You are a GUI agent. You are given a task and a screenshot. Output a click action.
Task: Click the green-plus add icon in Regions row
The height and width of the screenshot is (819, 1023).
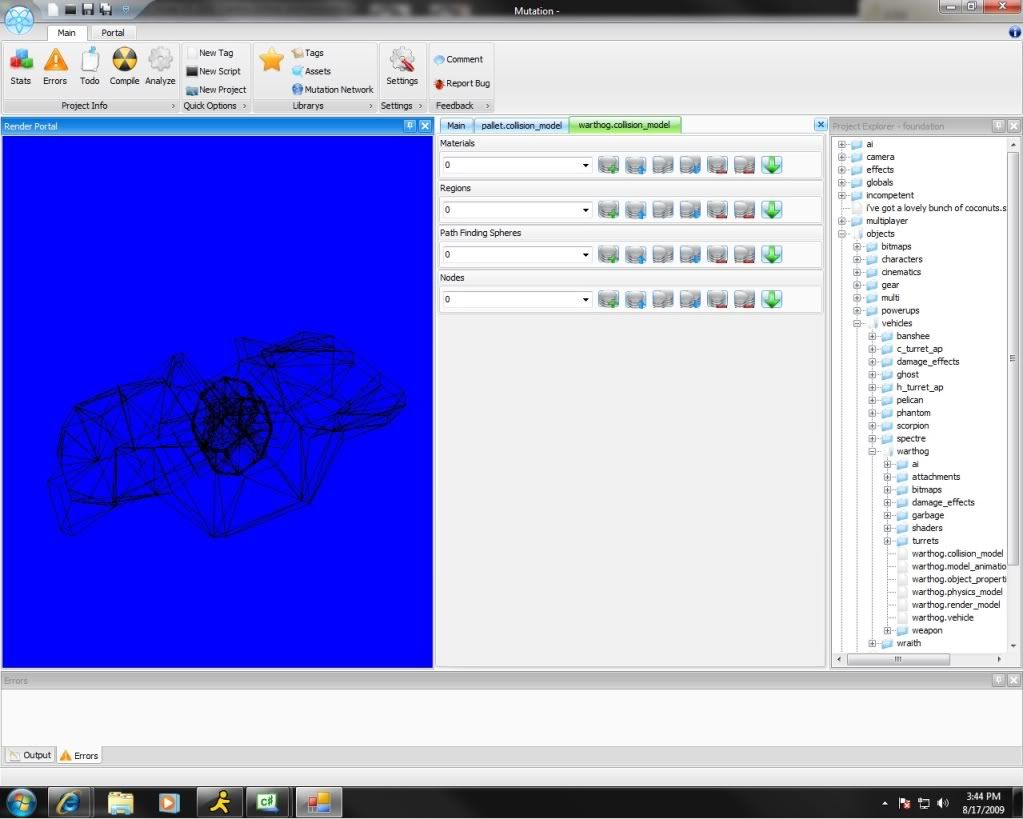[x=608, y=210]
